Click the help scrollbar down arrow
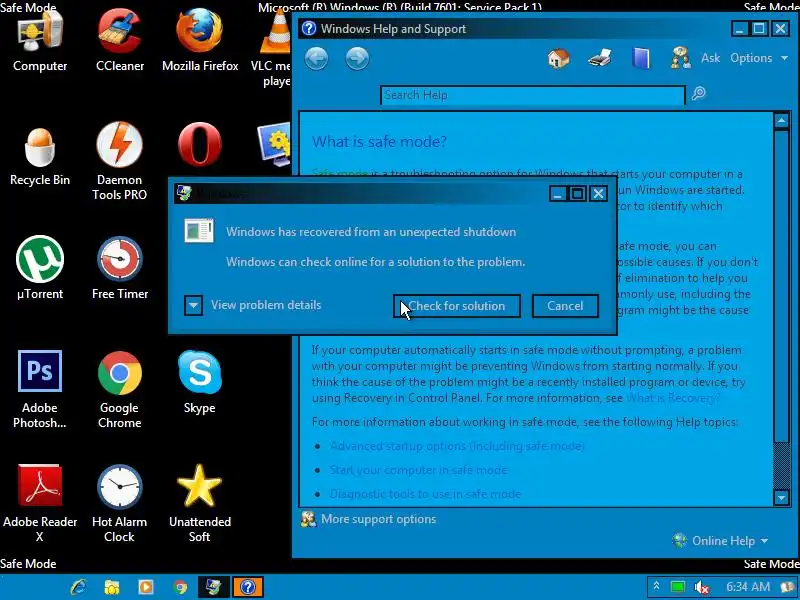This screenshot has height=600, width=800. pyautogui.click(x=781, y=497)
